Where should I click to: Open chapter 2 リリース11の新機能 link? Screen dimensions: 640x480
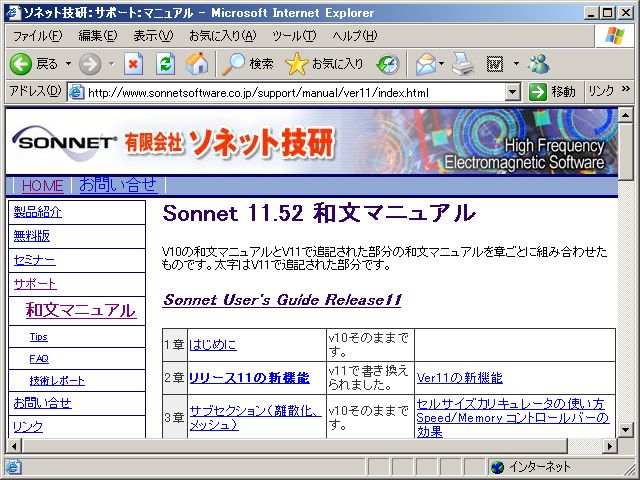click(249, 378)
